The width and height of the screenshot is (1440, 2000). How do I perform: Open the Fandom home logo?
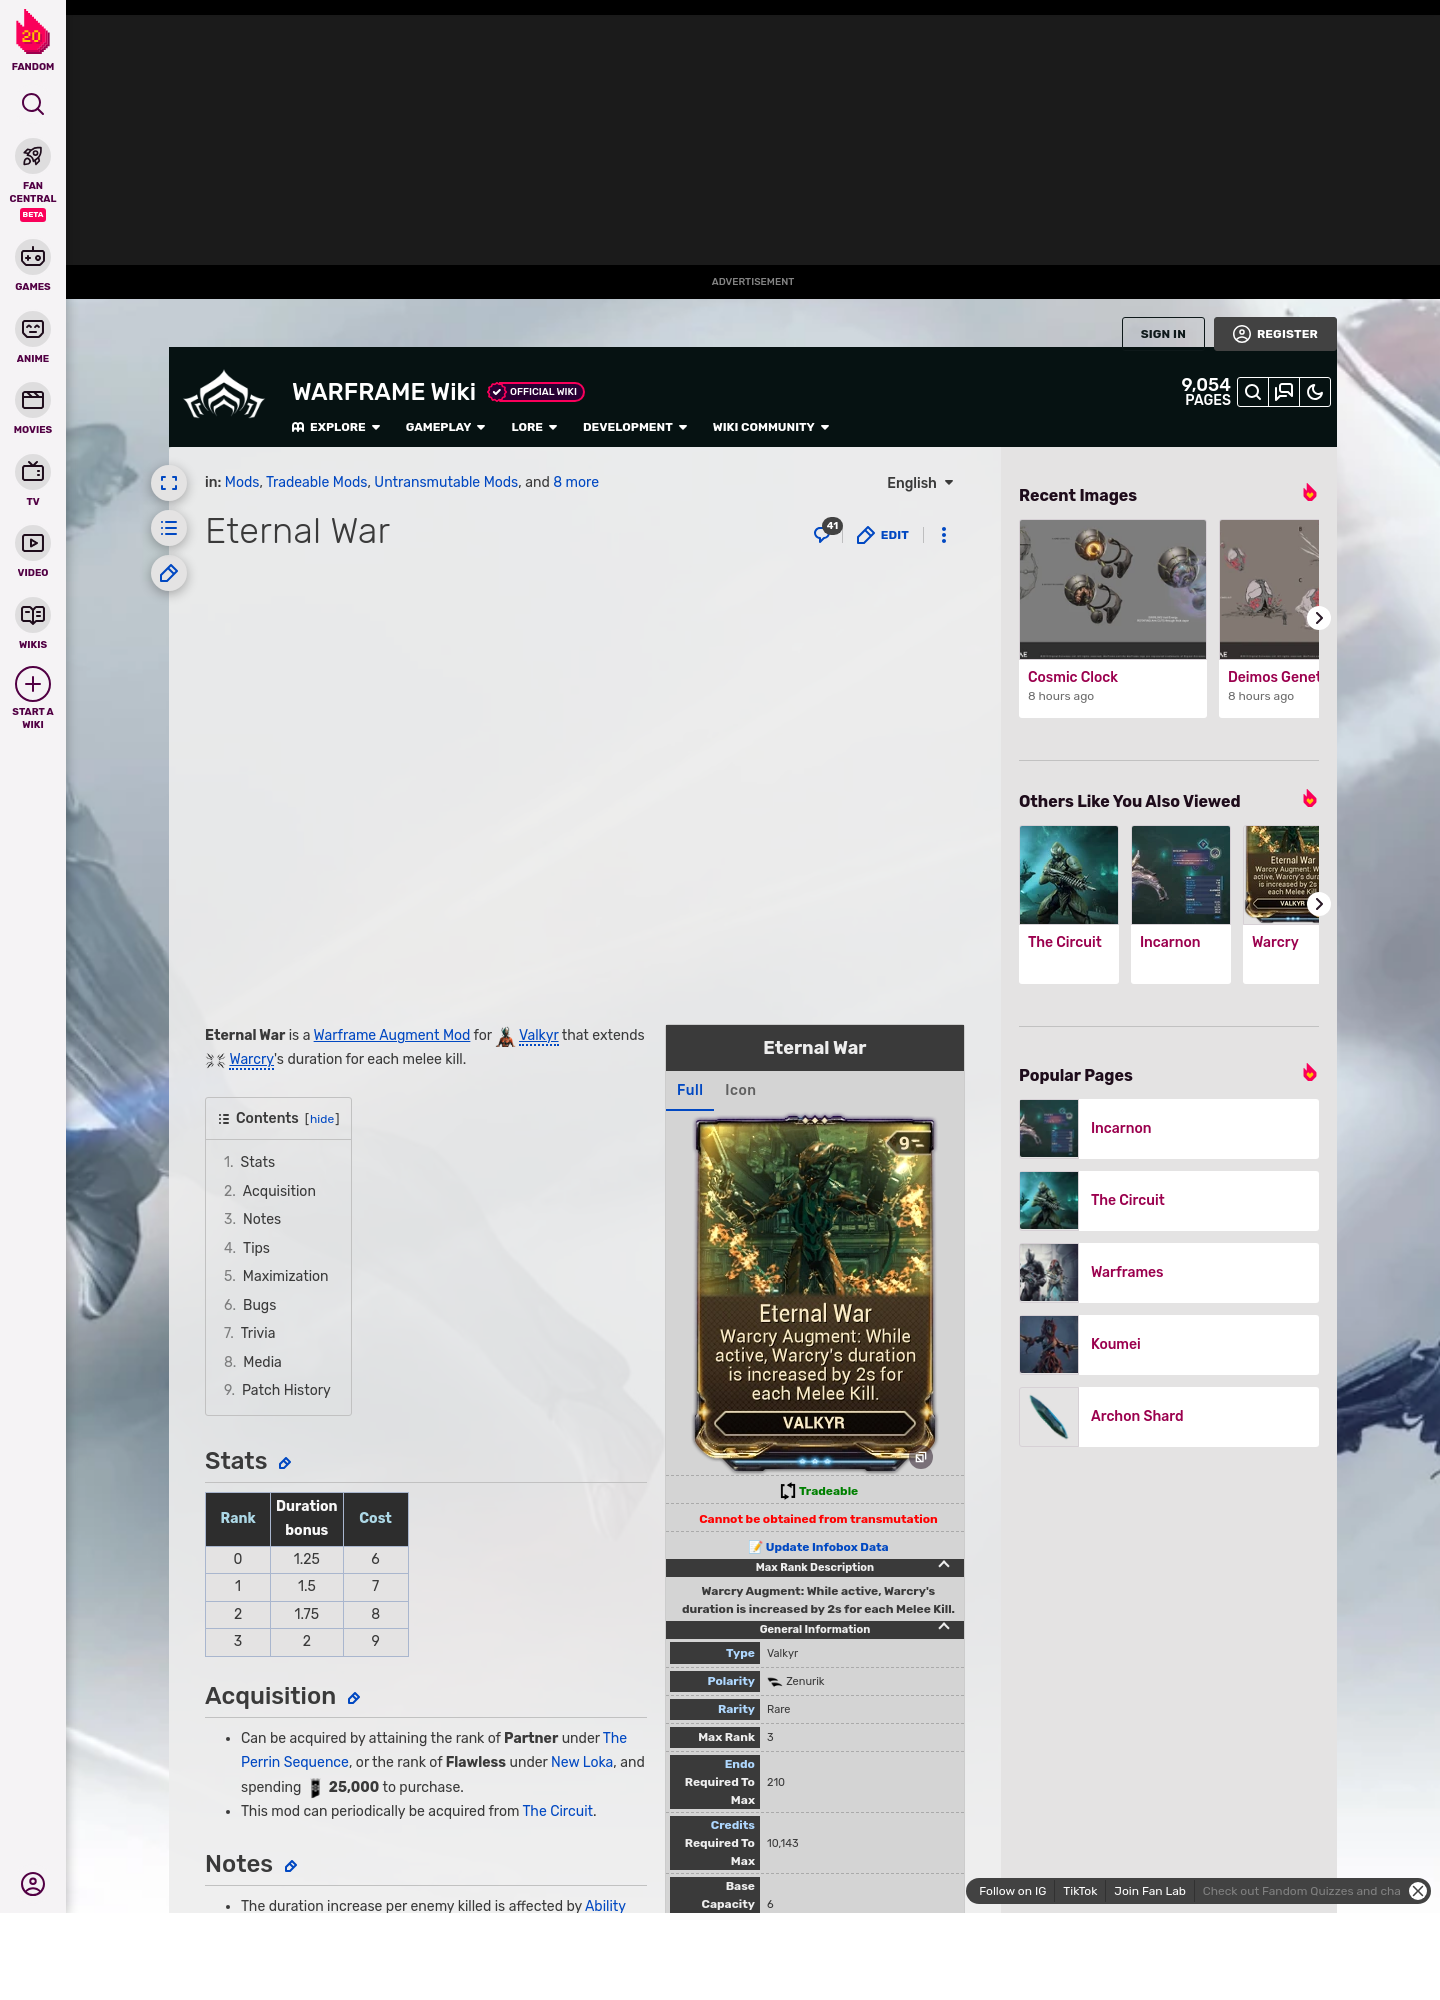point(33,40)
